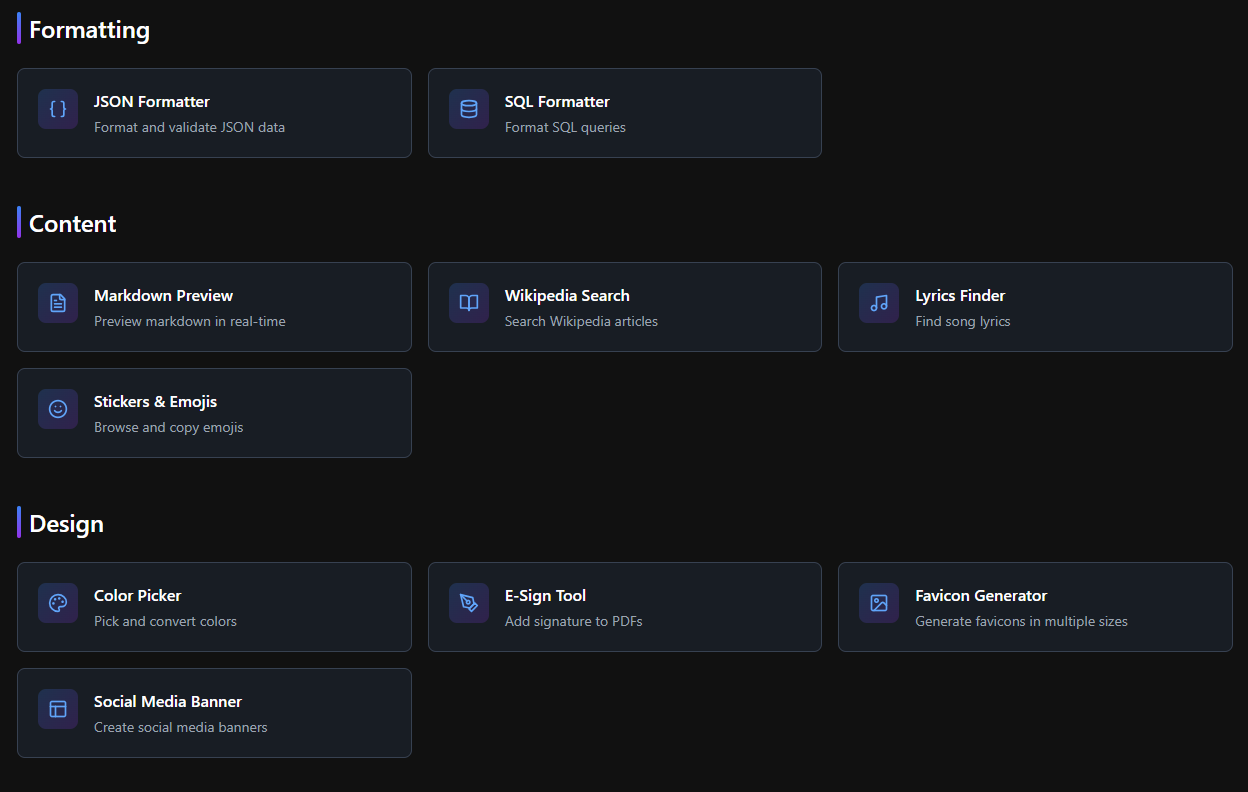Viewport: 1248px width, 792px height.
Task: Click the Lyrics Finder music note icon
Action: tap(878, 303)
